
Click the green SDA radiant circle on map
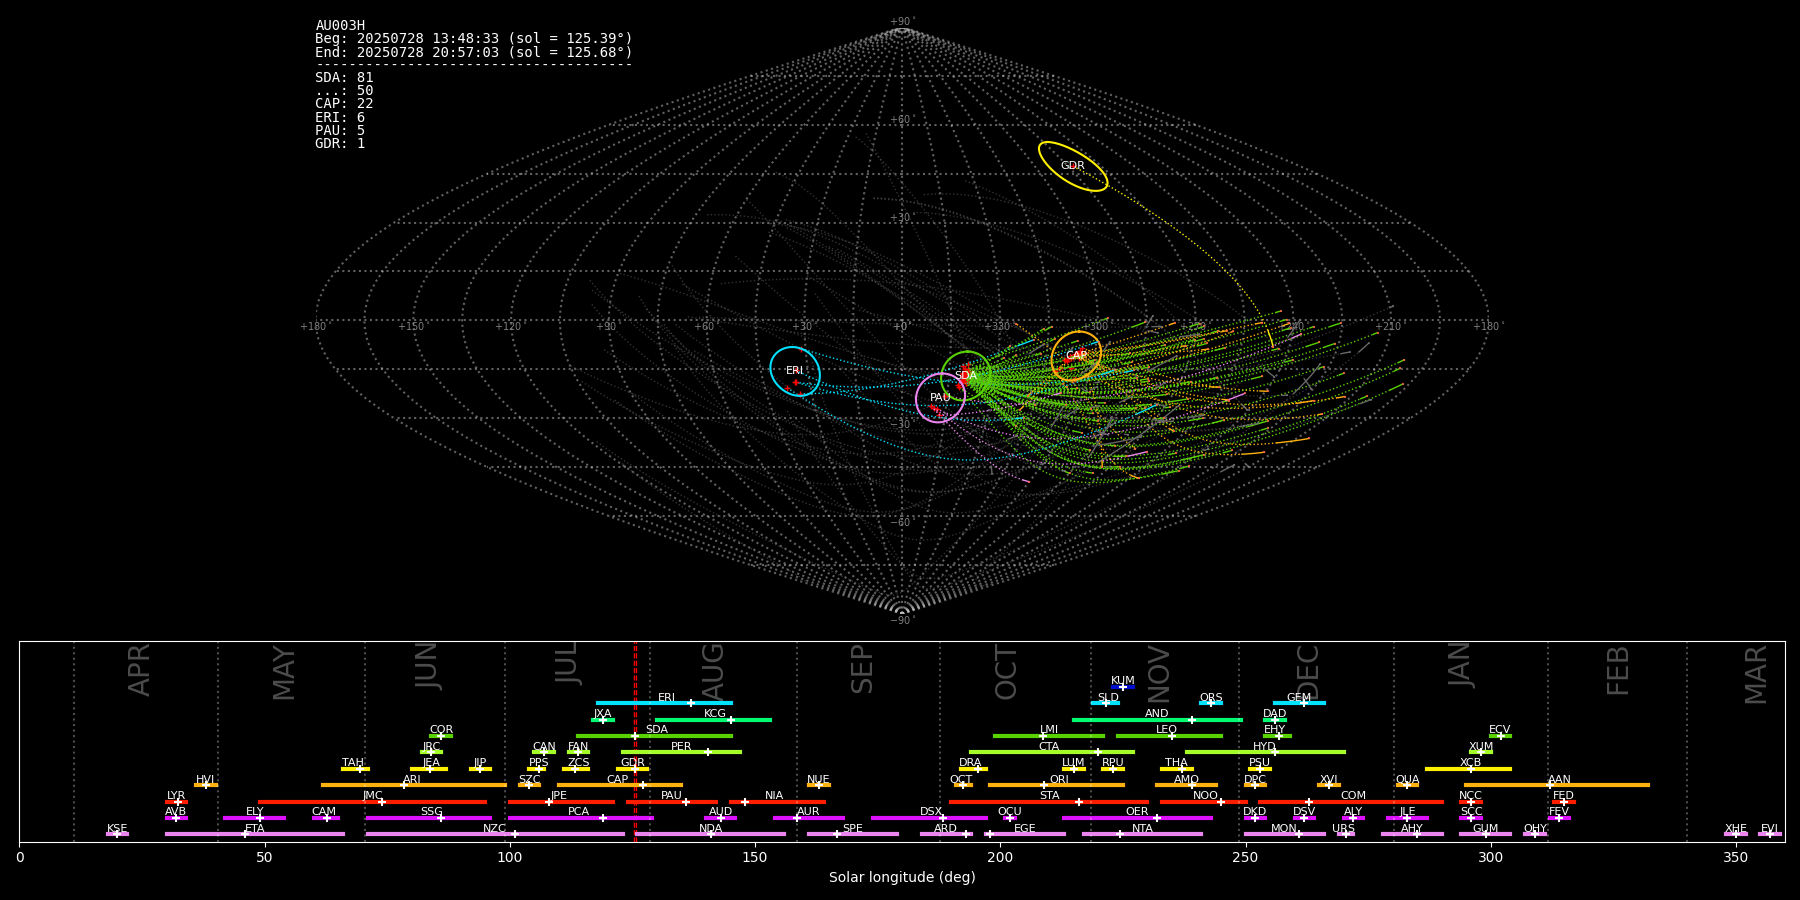click(x=966, y=376)
